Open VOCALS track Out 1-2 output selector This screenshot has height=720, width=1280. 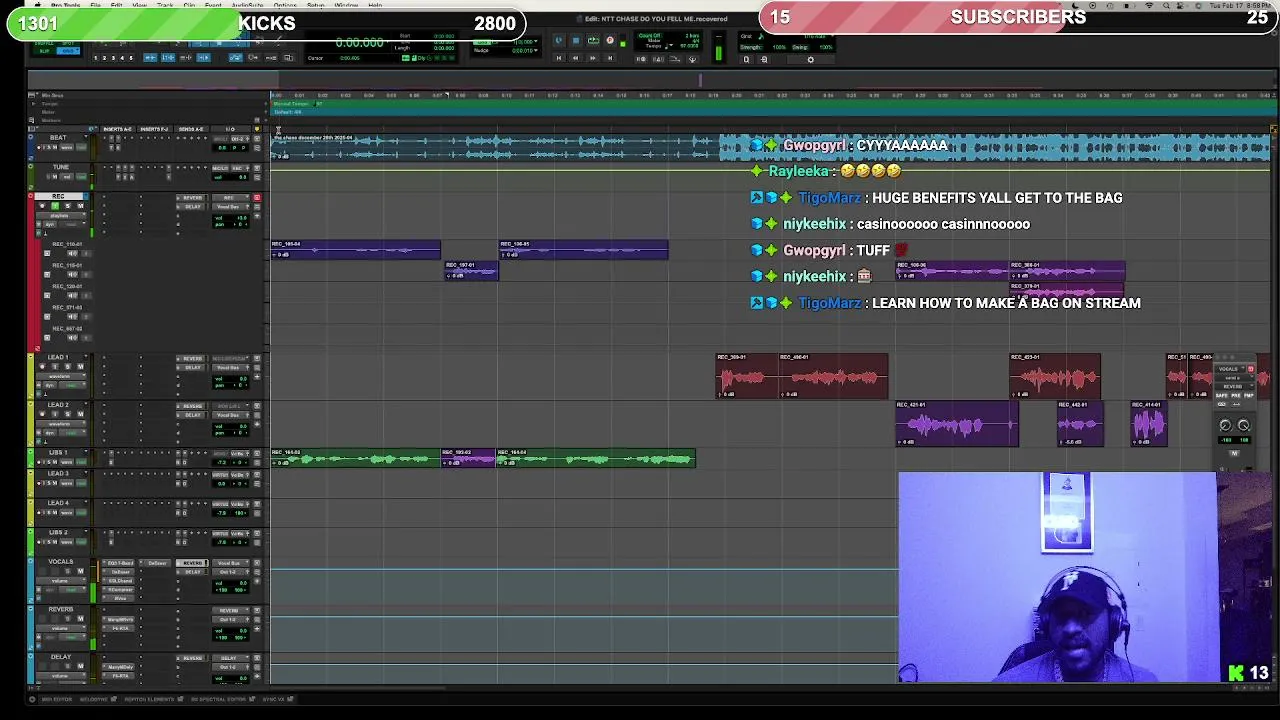pyautogui.click(x=229, y=572)
